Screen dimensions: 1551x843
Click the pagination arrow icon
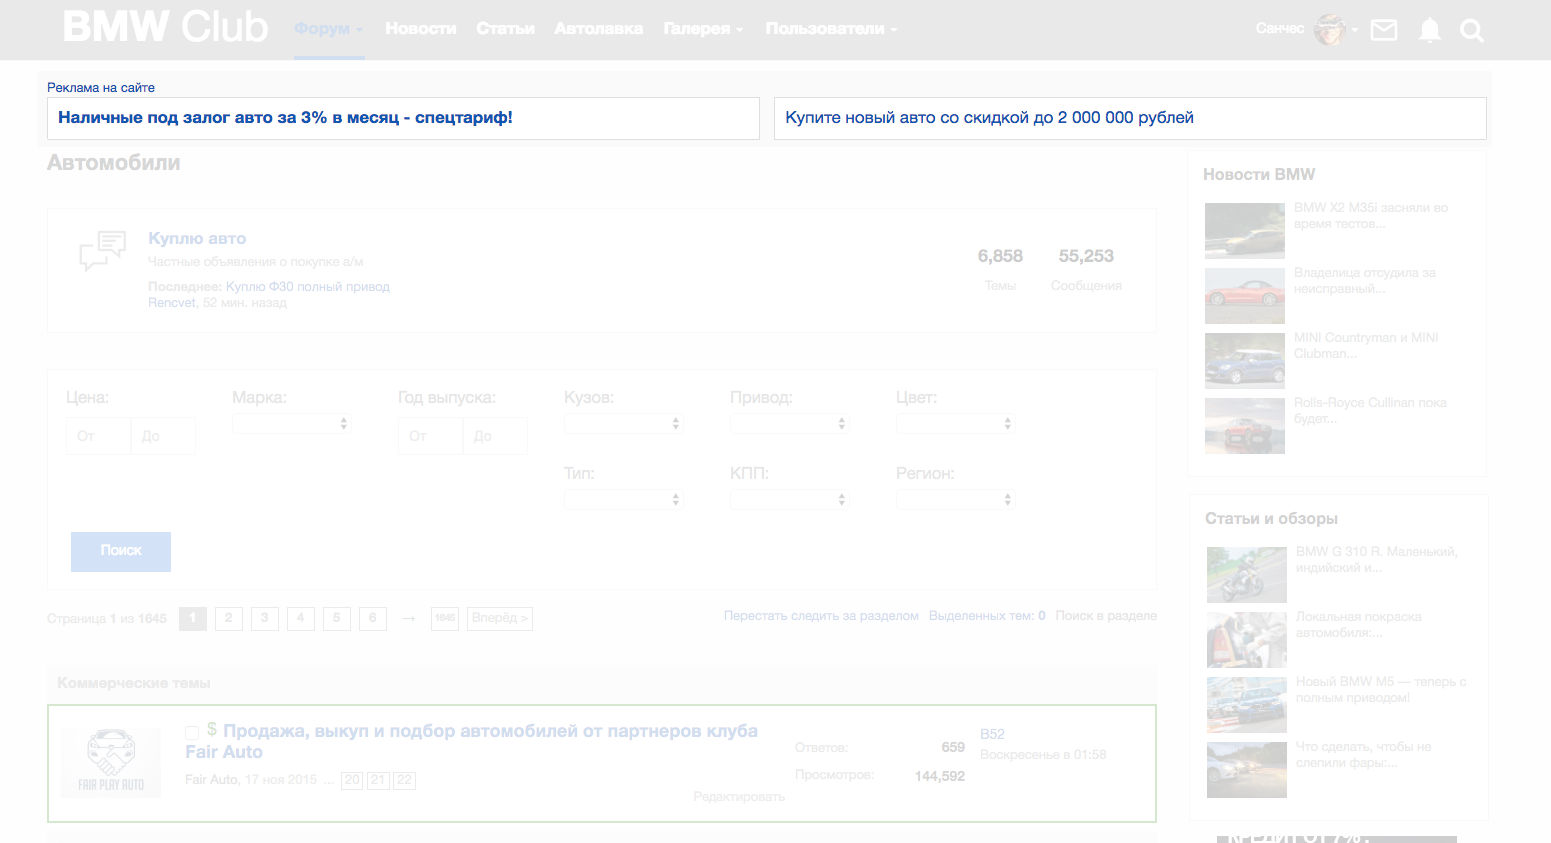click(x=408, y=618)
